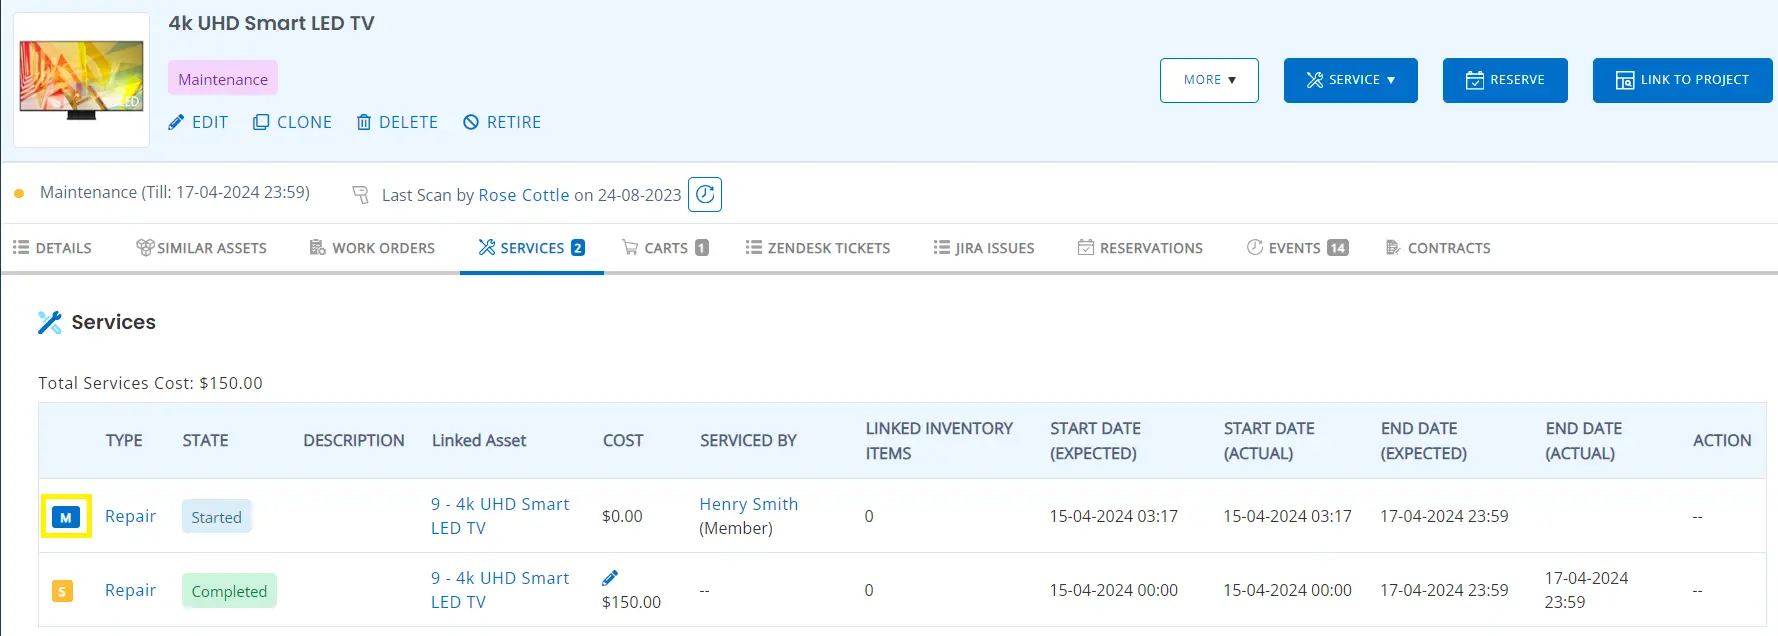Screen dimensions: 1778x636
Task: Switch to the Details tab
Action: (52, 248)
